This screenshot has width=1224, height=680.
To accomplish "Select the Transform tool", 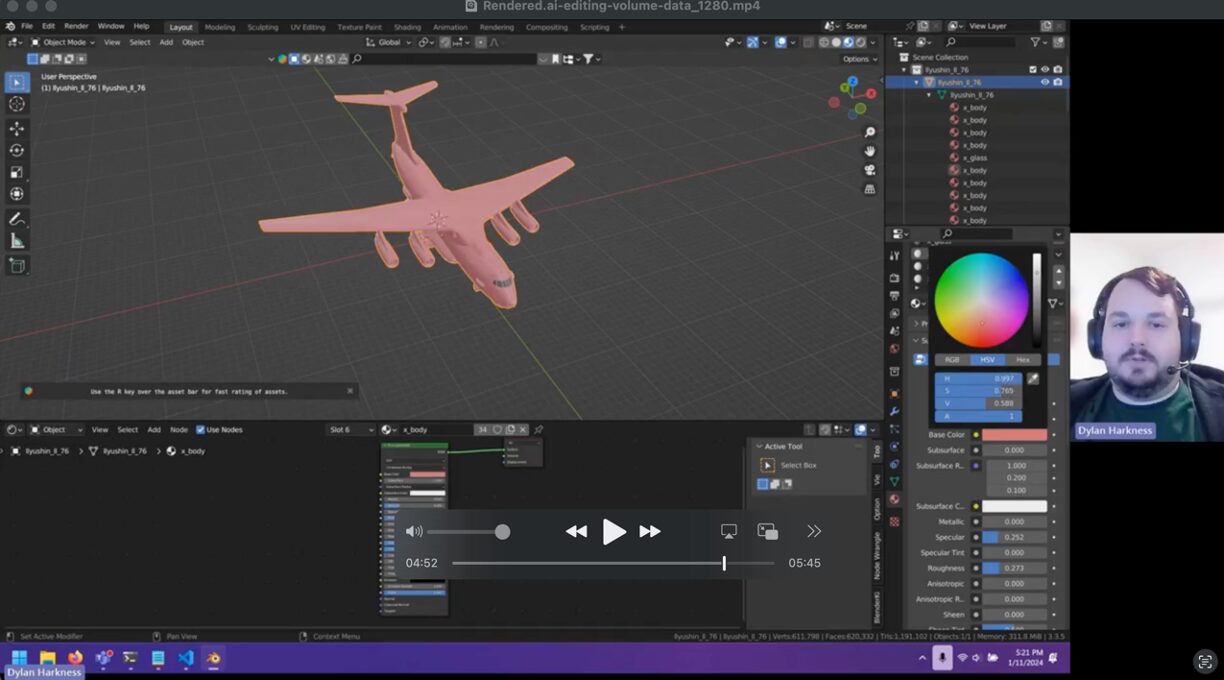I will (x=17, y=193).
